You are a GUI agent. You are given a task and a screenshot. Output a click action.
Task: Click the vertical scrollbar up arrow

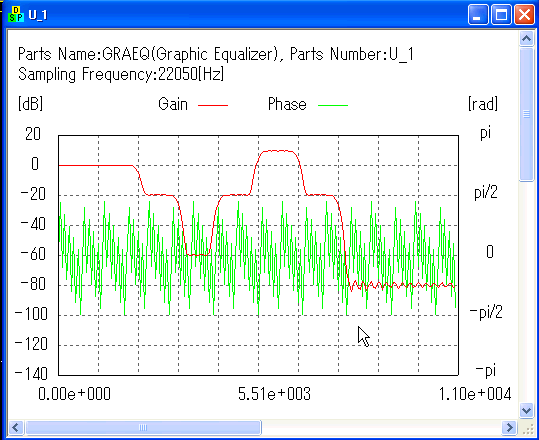coord(526,38)
